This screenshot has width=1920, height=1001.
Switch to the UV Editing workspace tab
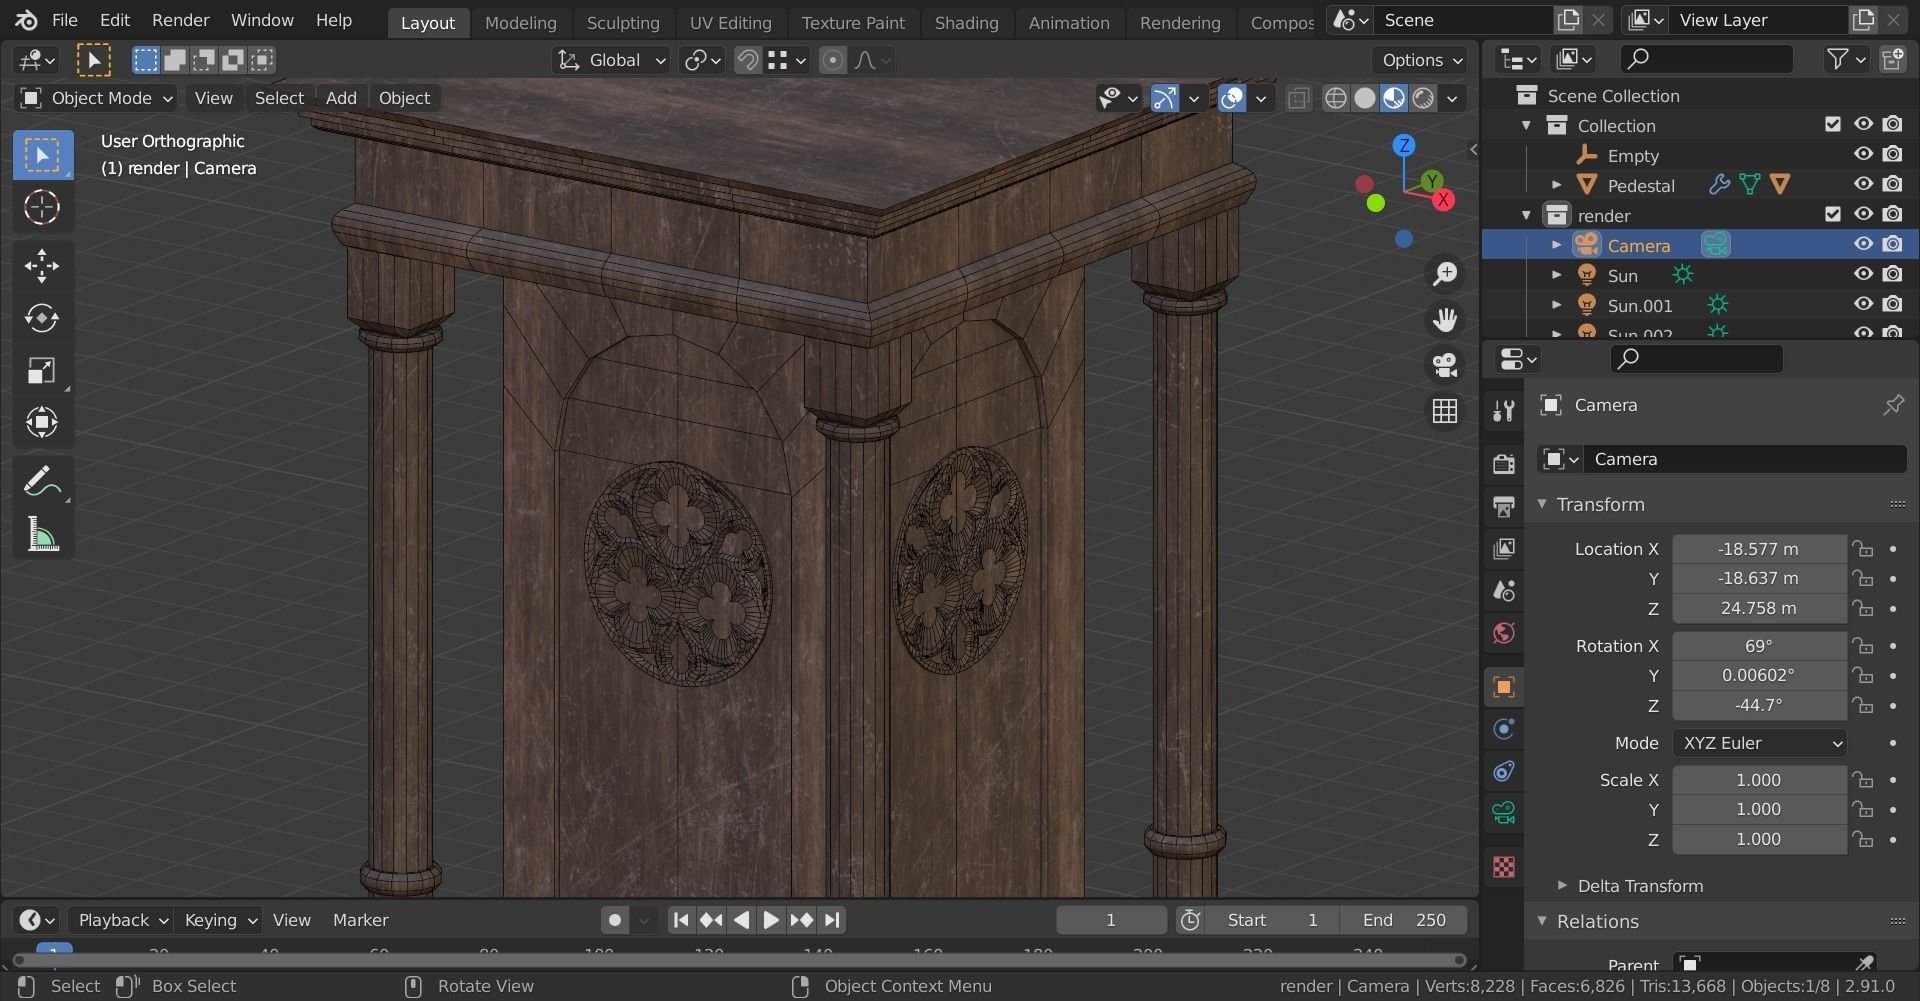pyautogui.click(x=730, y=22)
